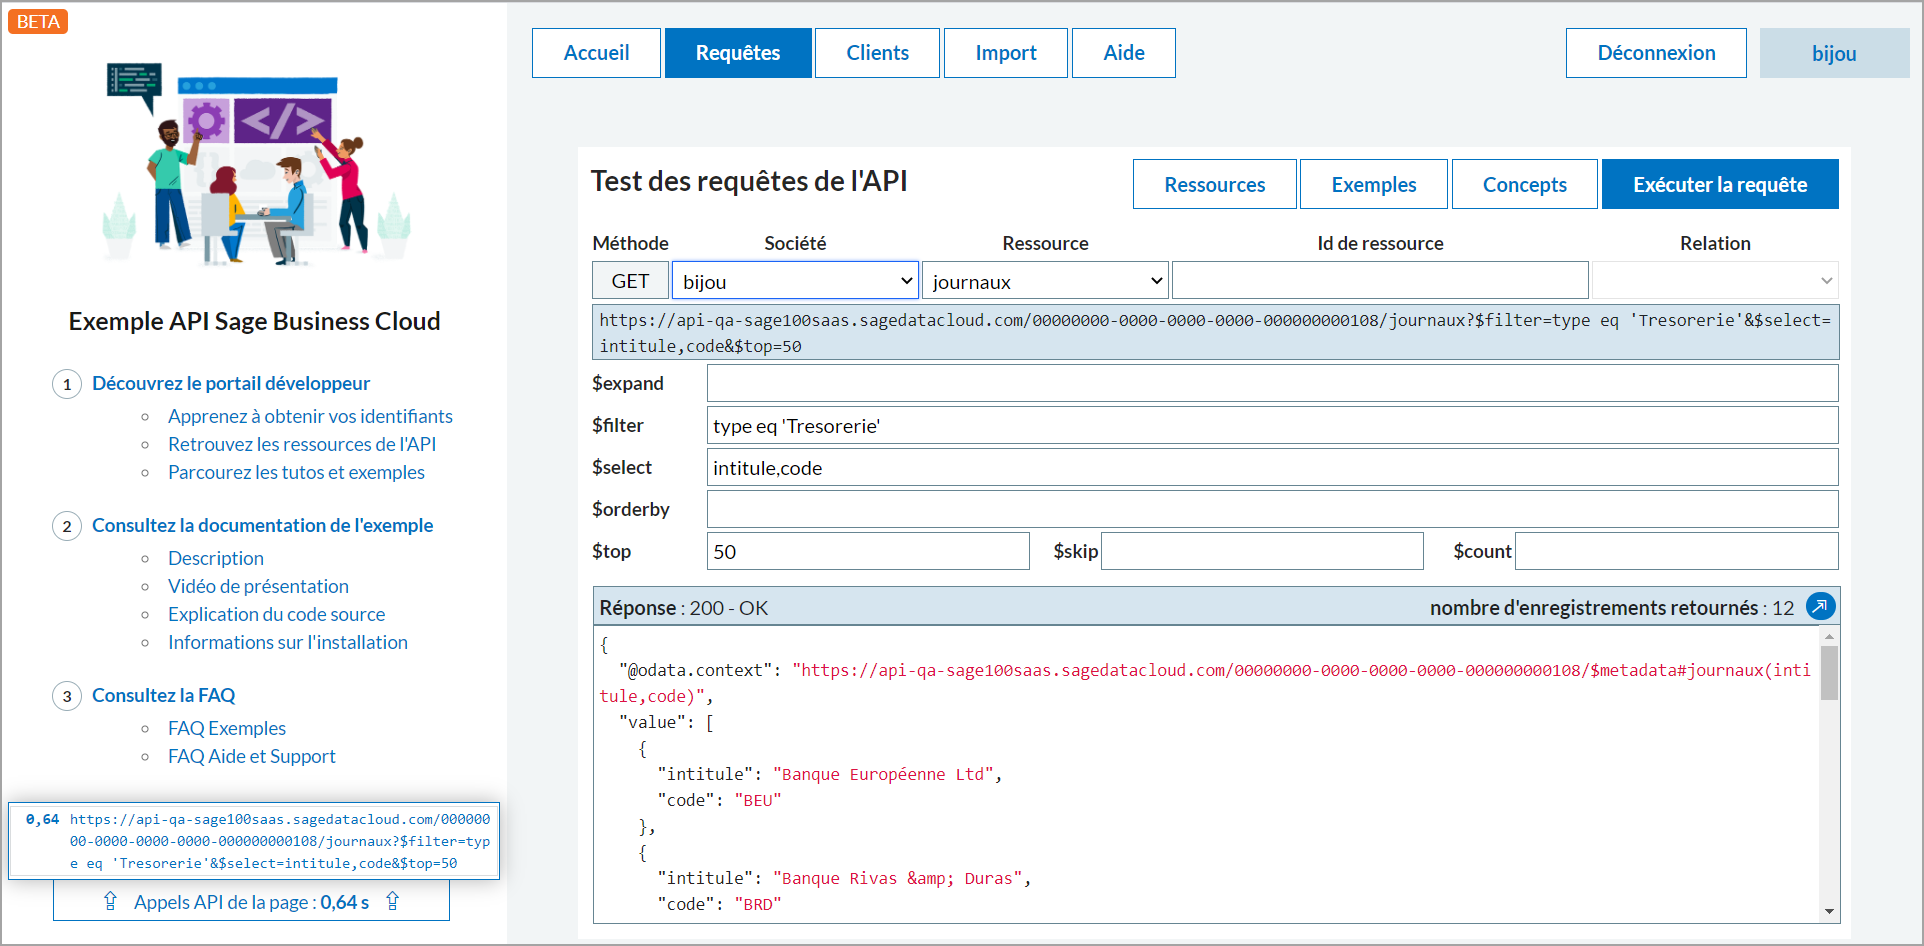
Task: Go to the Accueil tab
Action: [x=596, y=53]
